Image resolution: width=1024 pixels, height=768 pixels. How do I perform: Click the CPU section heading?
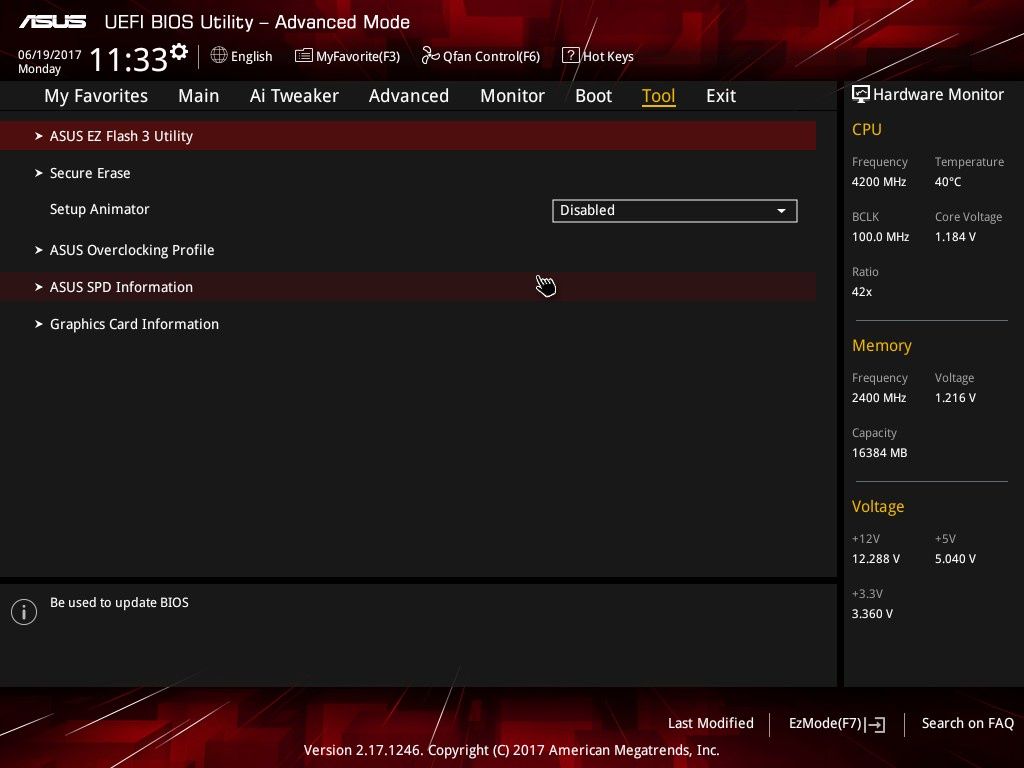[867, 129]
